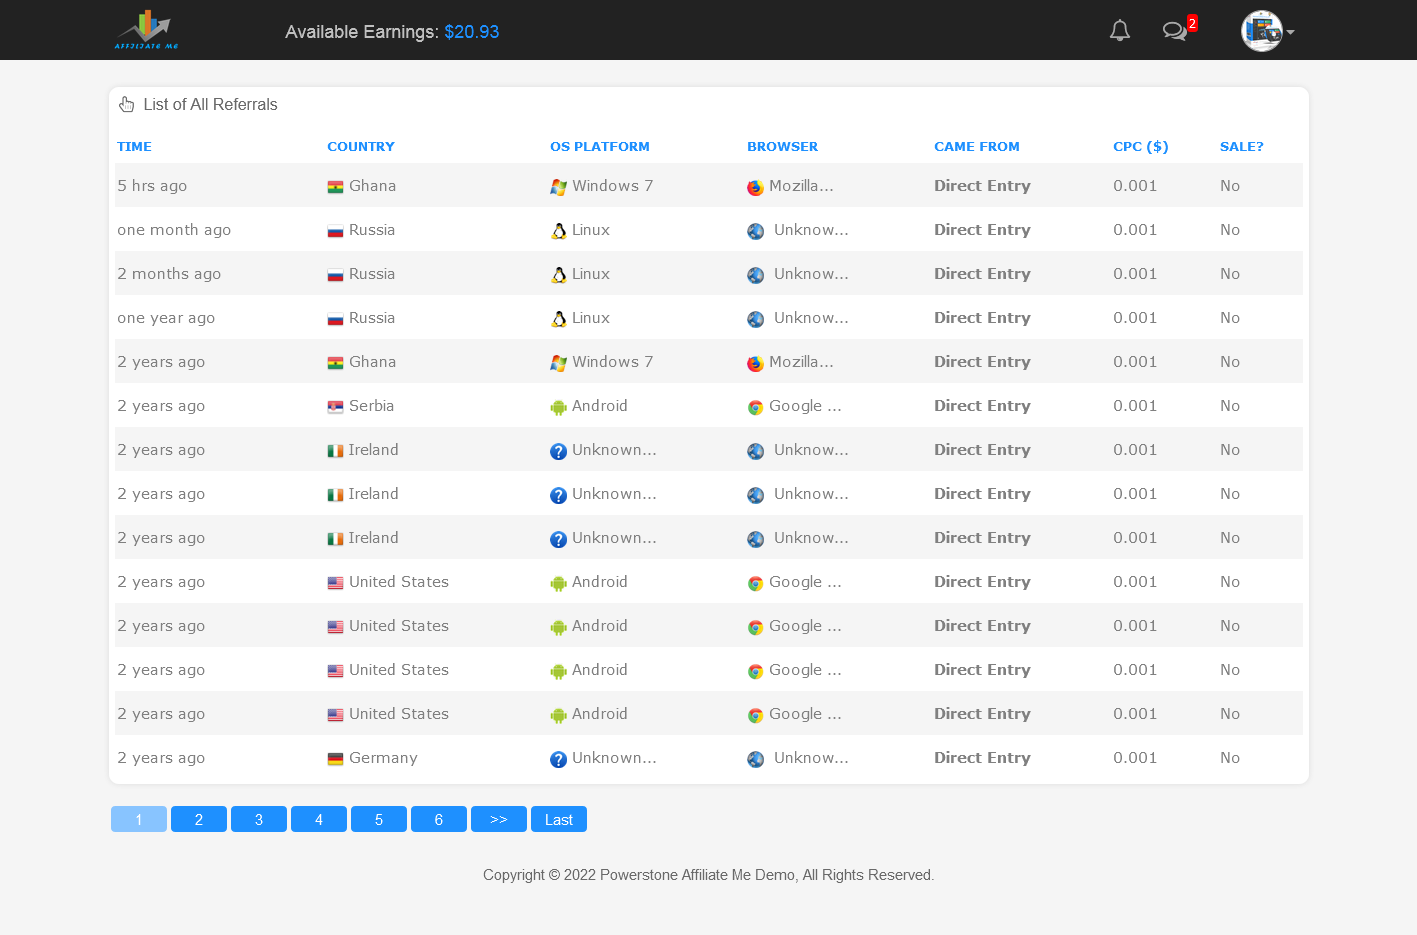Open the notifications bell
Viewport: 1417px width, 935px height.
click(x=1120, y=31)
